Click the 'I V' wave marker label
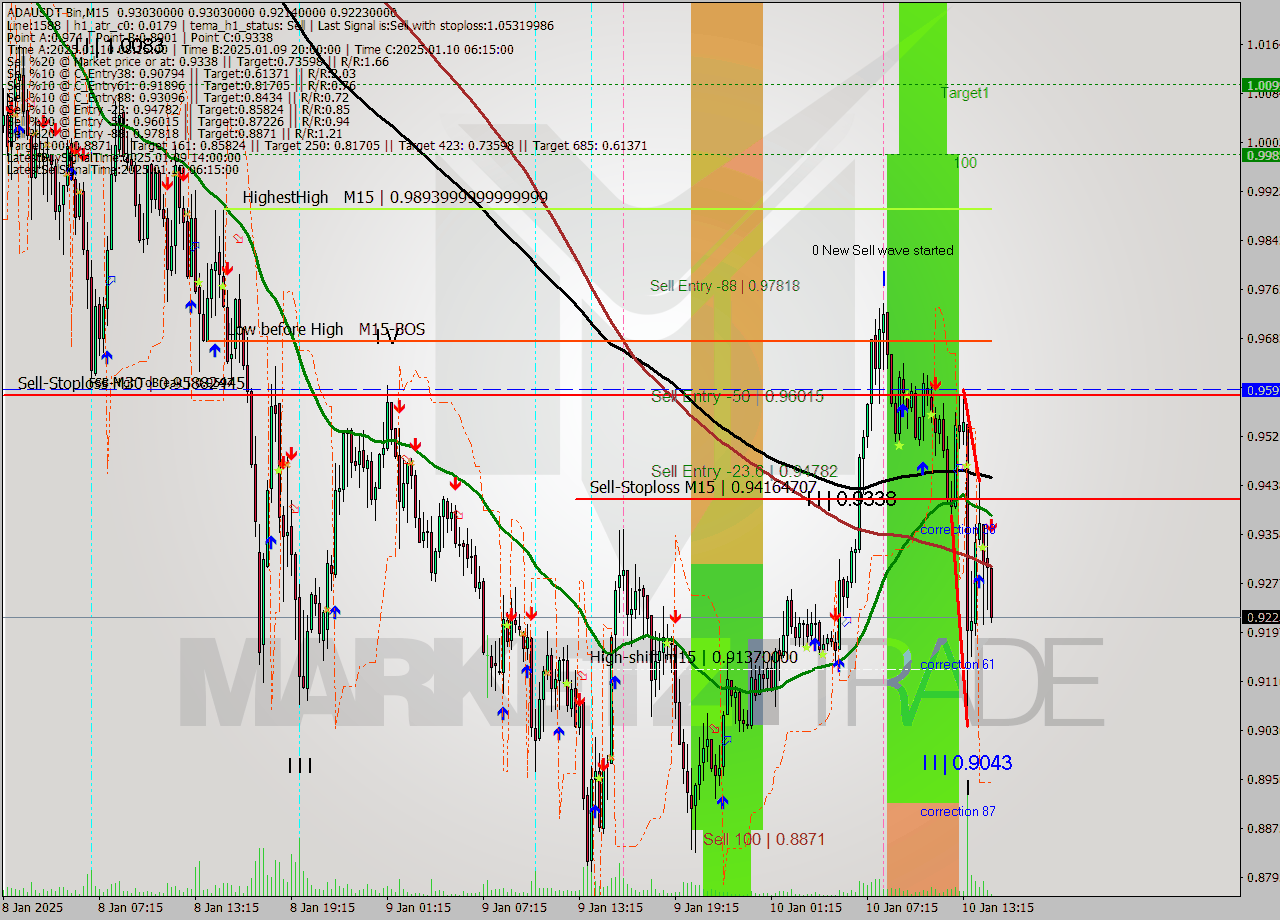Image resolution: width=1280 pixels, height=920 pixels. point(386,337)
